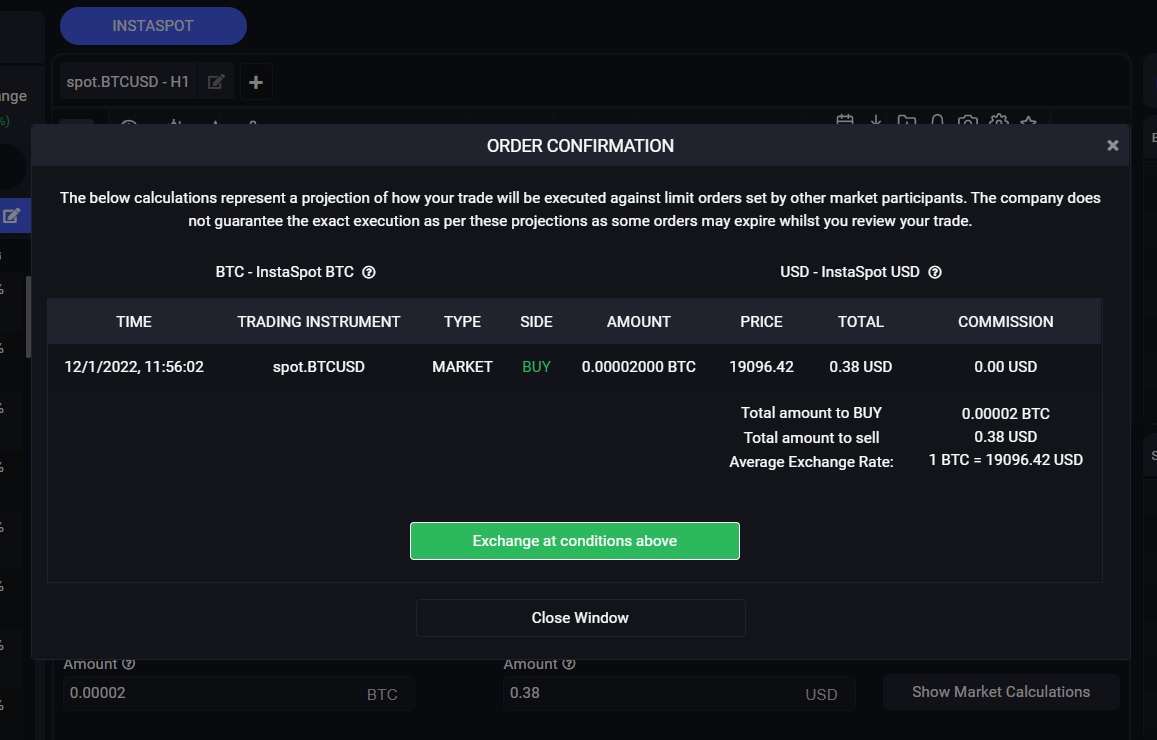Click the USD - InstaSpot USD label

[850, 272]
